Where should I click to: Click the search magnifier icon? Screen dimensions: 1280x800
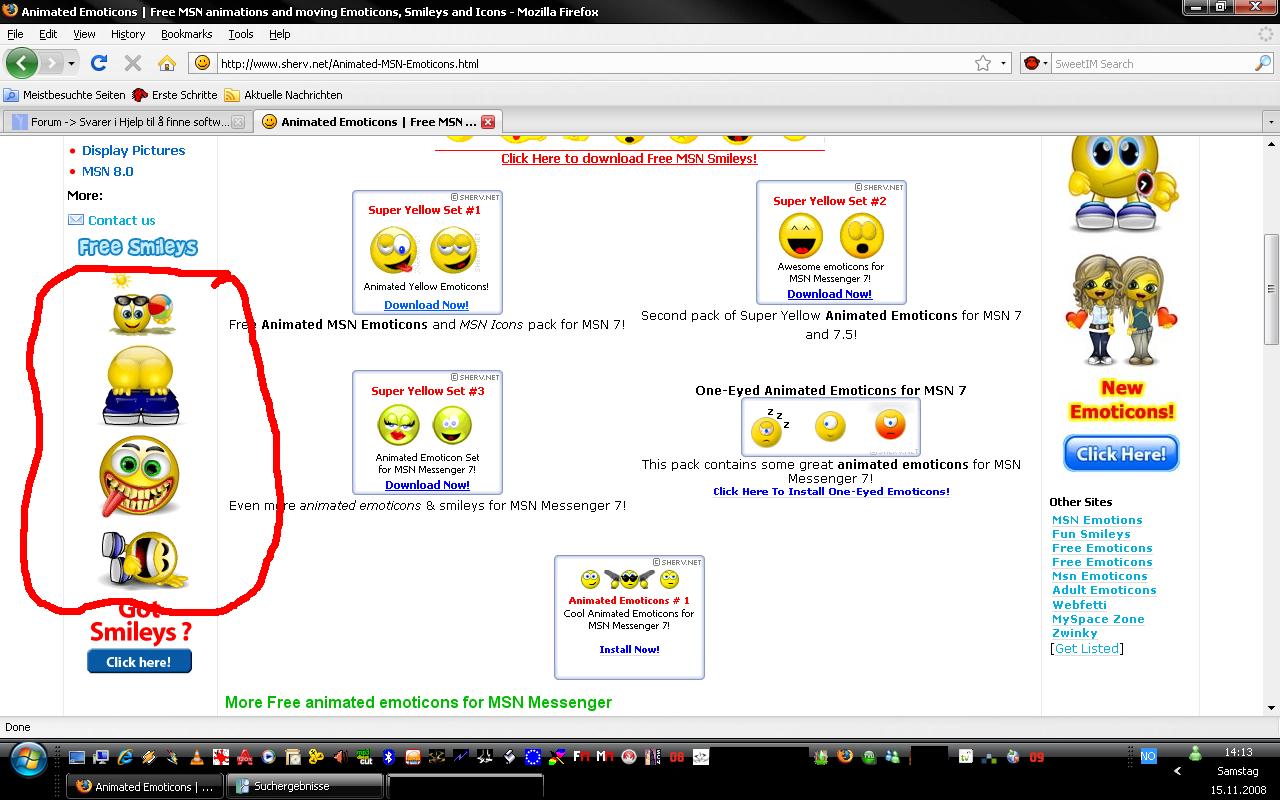(1263, 63)
